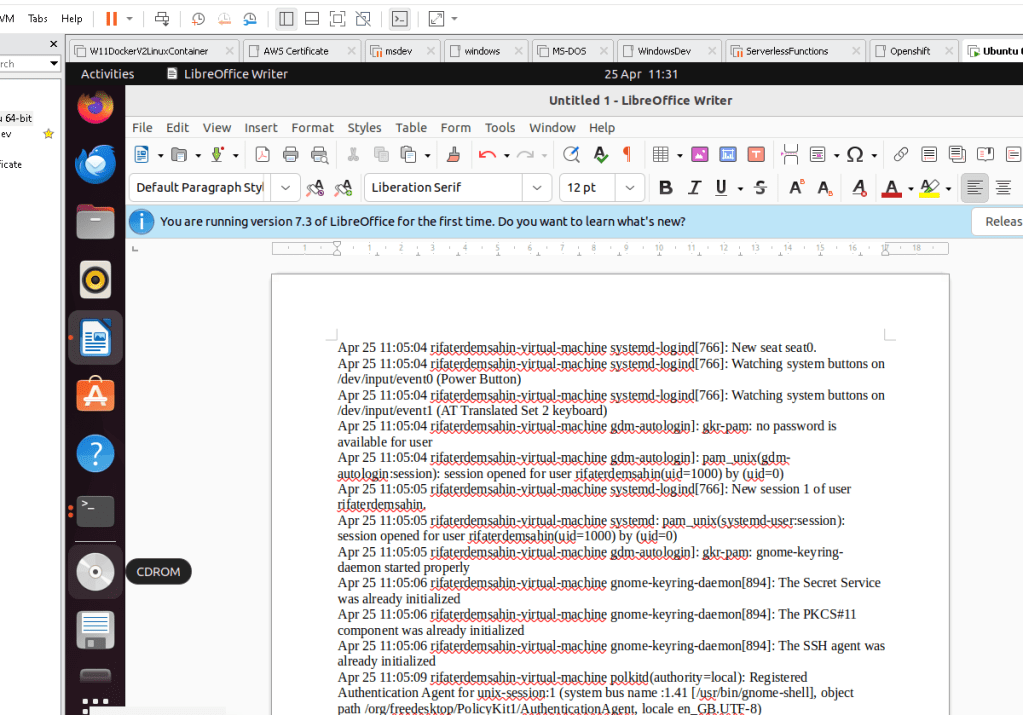Click the Paste clipboard icon

tap(408, 155)
